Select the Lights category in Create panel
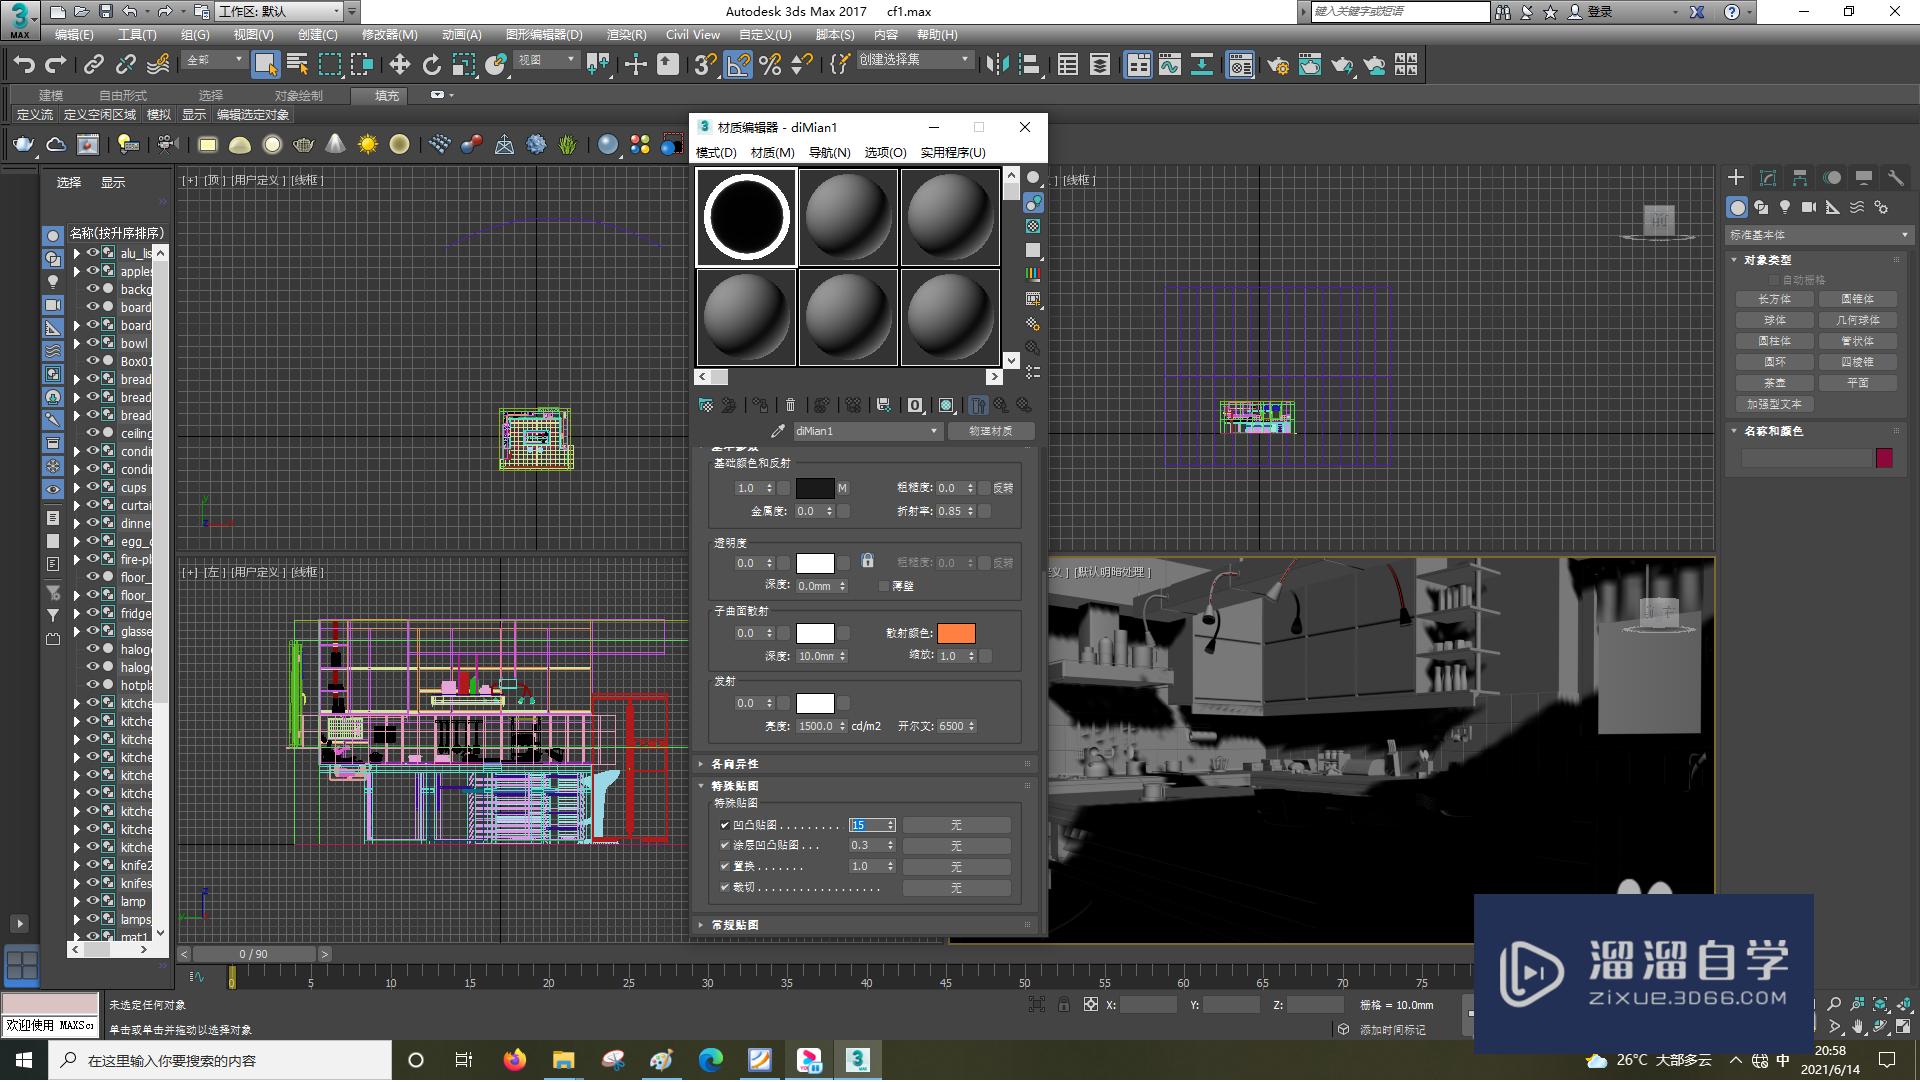Screen dimensions: 1920x1082 click(1785, 207)
